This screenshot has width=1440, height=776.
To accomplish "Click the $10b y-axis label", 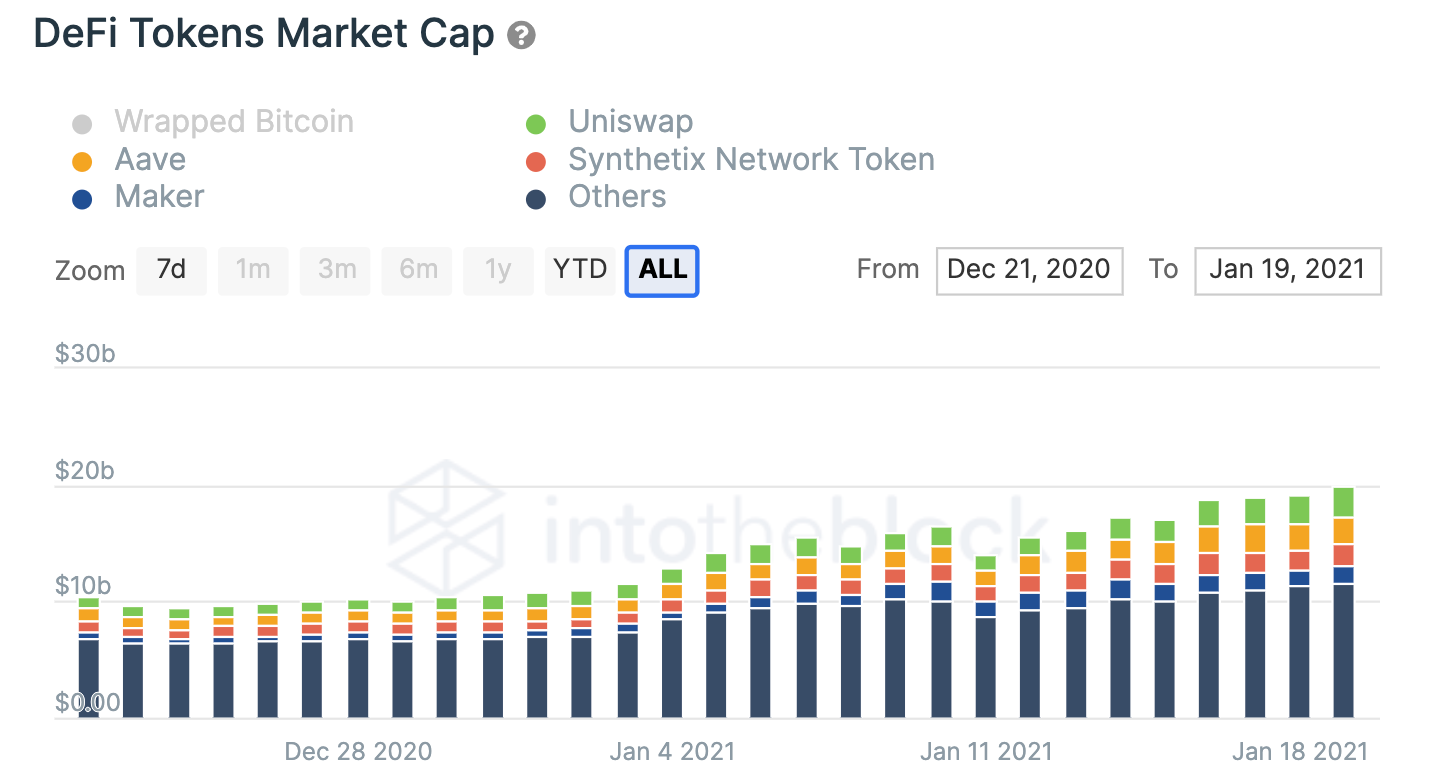I will tap(83, 586).
